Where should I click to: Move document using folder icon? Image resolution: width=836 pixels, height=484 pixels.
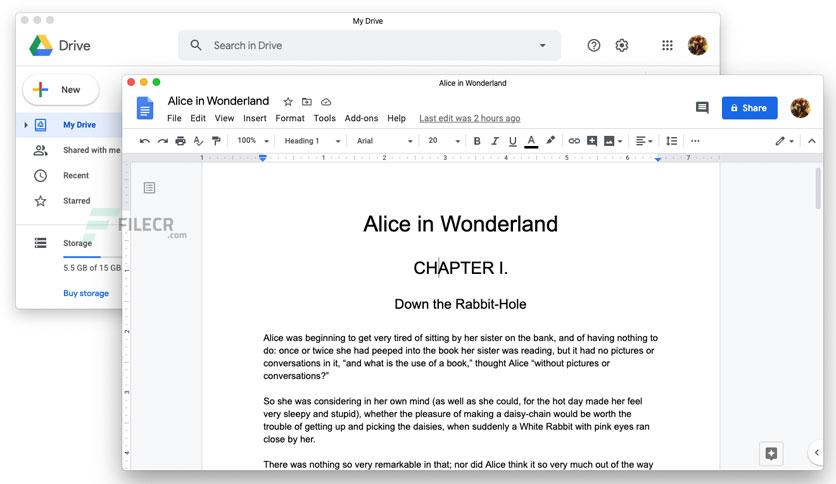(307, 101)
